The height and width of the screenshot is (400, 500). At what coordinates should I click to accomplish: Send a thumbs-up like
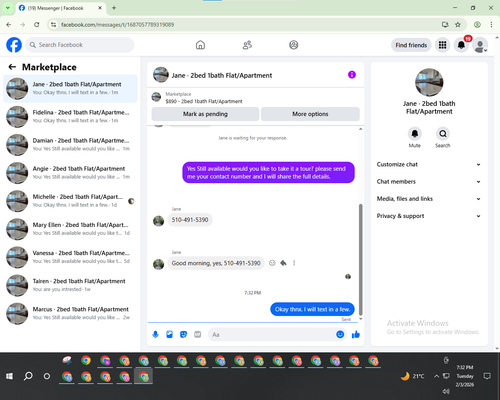pos(356,334)
